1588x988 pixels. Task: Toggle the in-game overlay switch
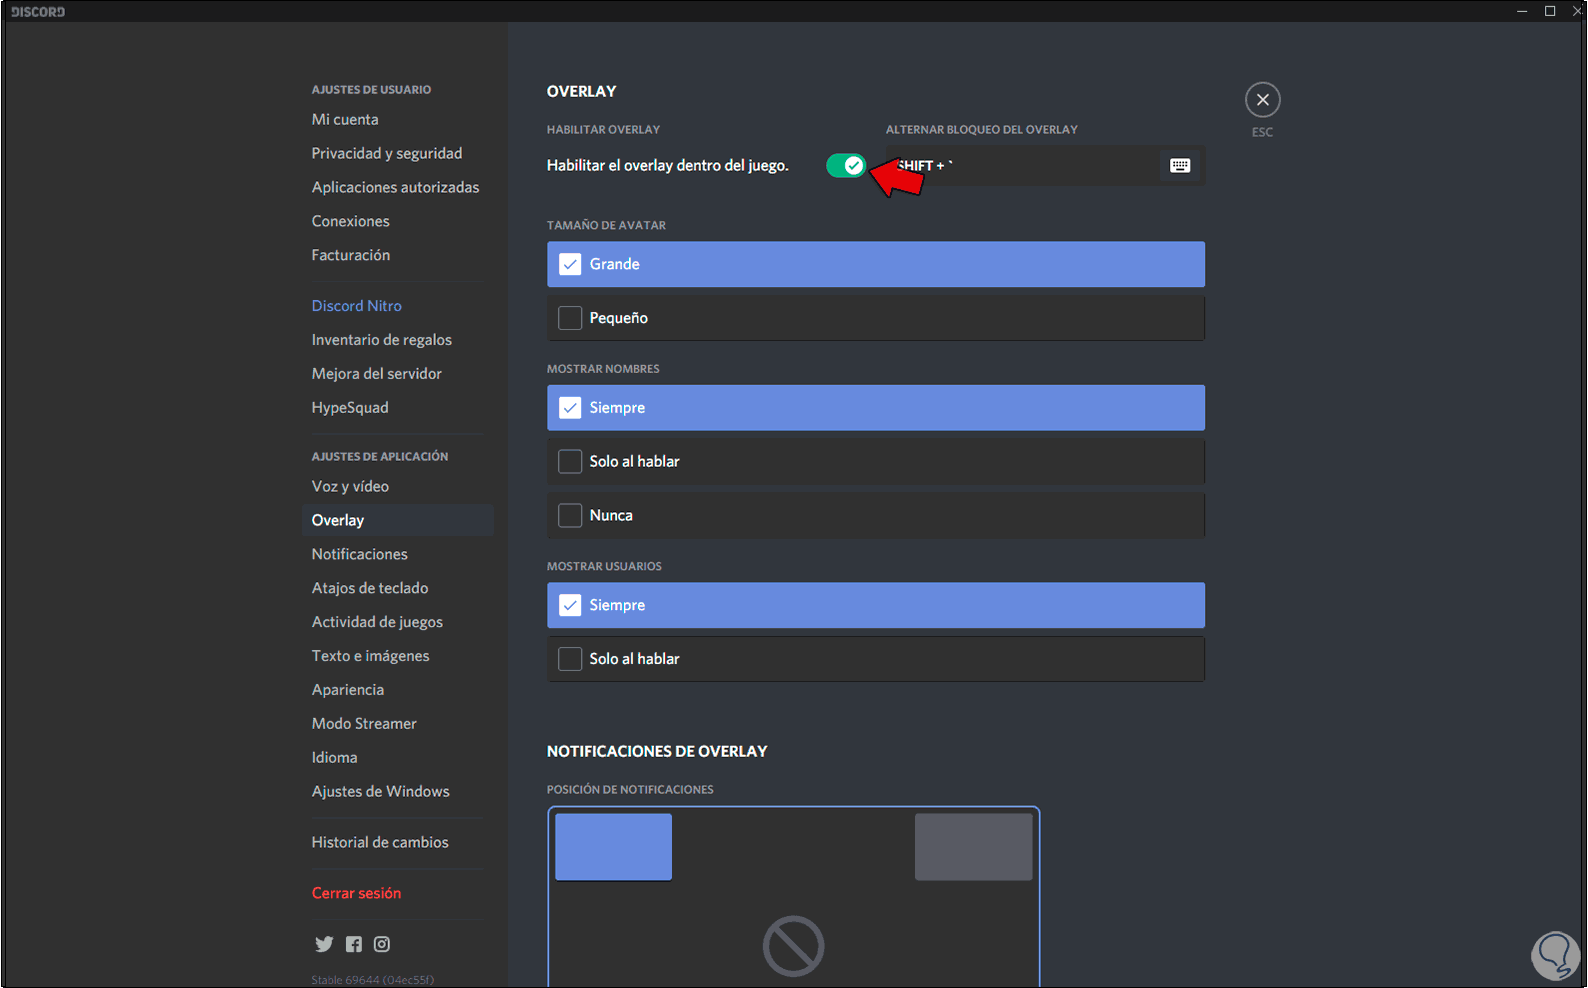[846, 166]
